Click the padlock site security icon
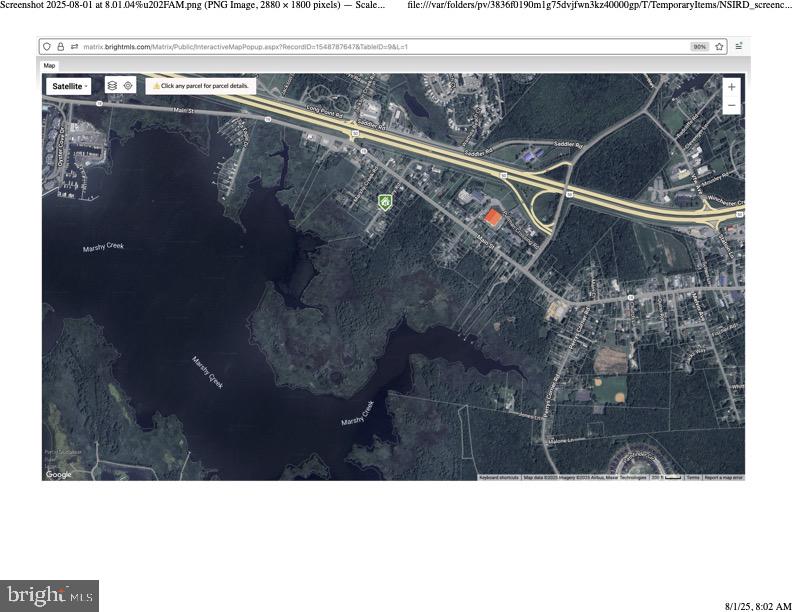The width and height of the screenshot is (792, 612). click(61, 47)
